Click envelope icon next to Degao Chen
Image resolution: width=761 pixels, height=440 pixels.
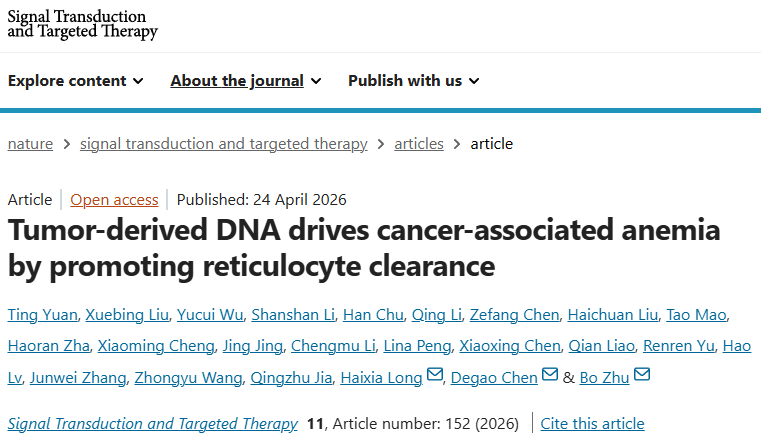click(549, 376)
